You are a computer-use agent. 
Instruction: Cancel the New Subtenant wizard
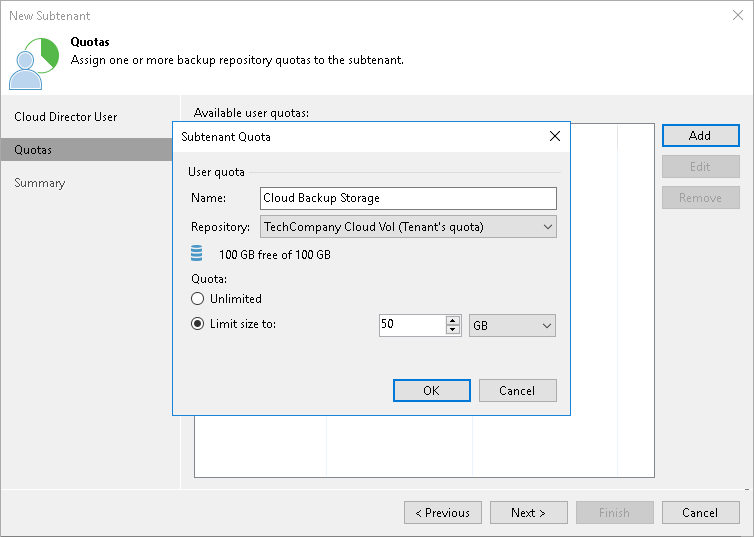[701, 512]
